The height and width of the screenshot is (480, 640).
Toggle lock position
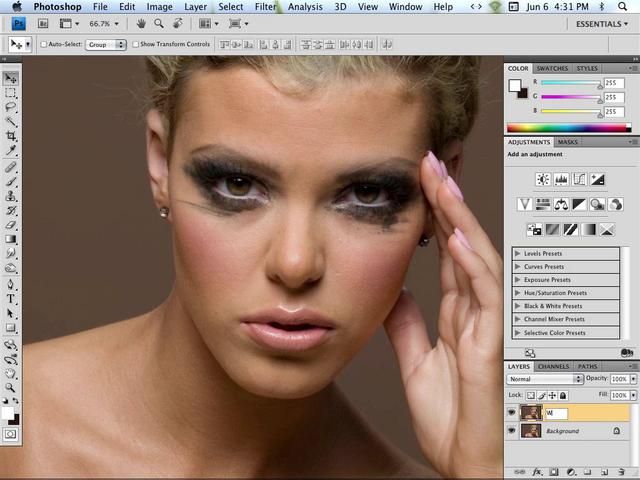[x=552, y=395]
